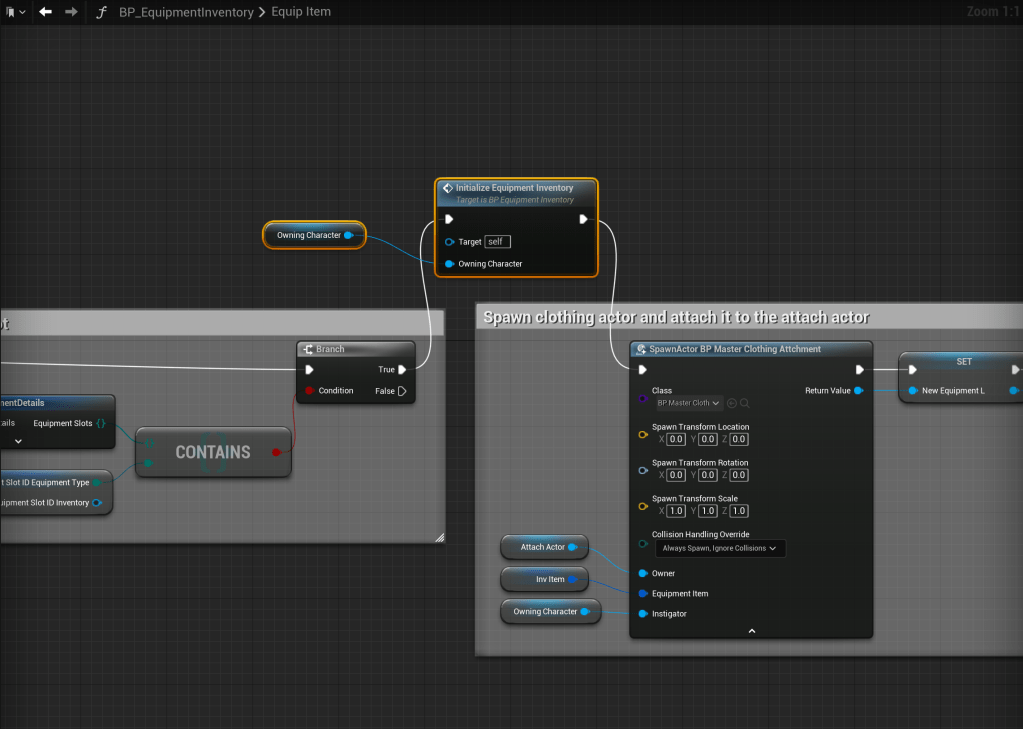Click the red Condition pin on Branch
Viewport: 1023px width, 729px height.
309,391
